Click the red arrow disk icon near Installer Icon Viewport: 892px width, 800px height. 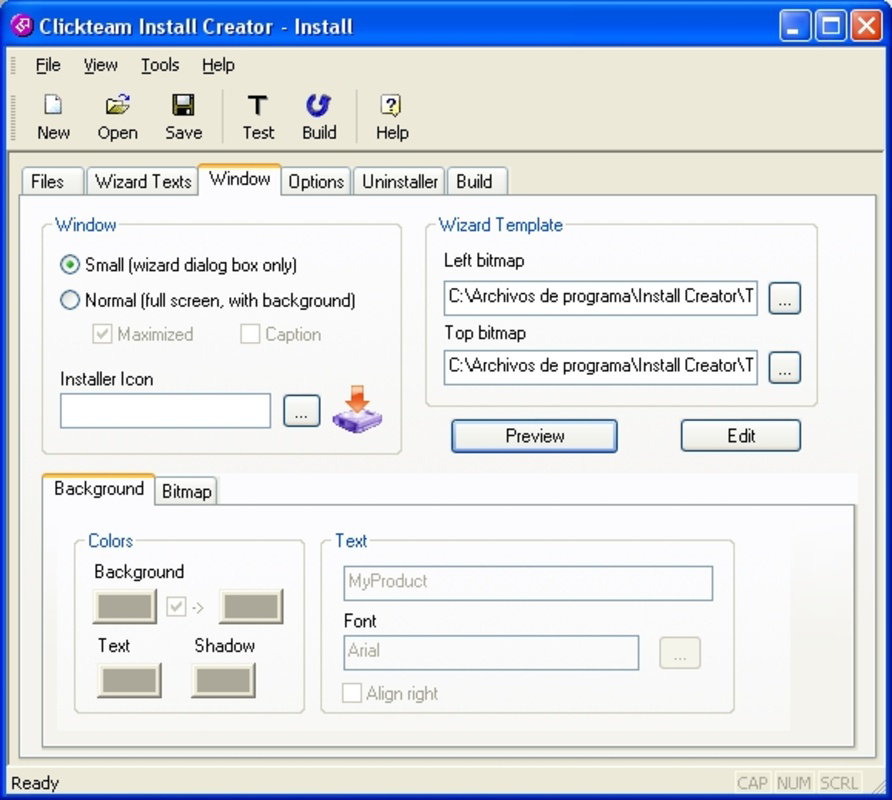[355, 410]
